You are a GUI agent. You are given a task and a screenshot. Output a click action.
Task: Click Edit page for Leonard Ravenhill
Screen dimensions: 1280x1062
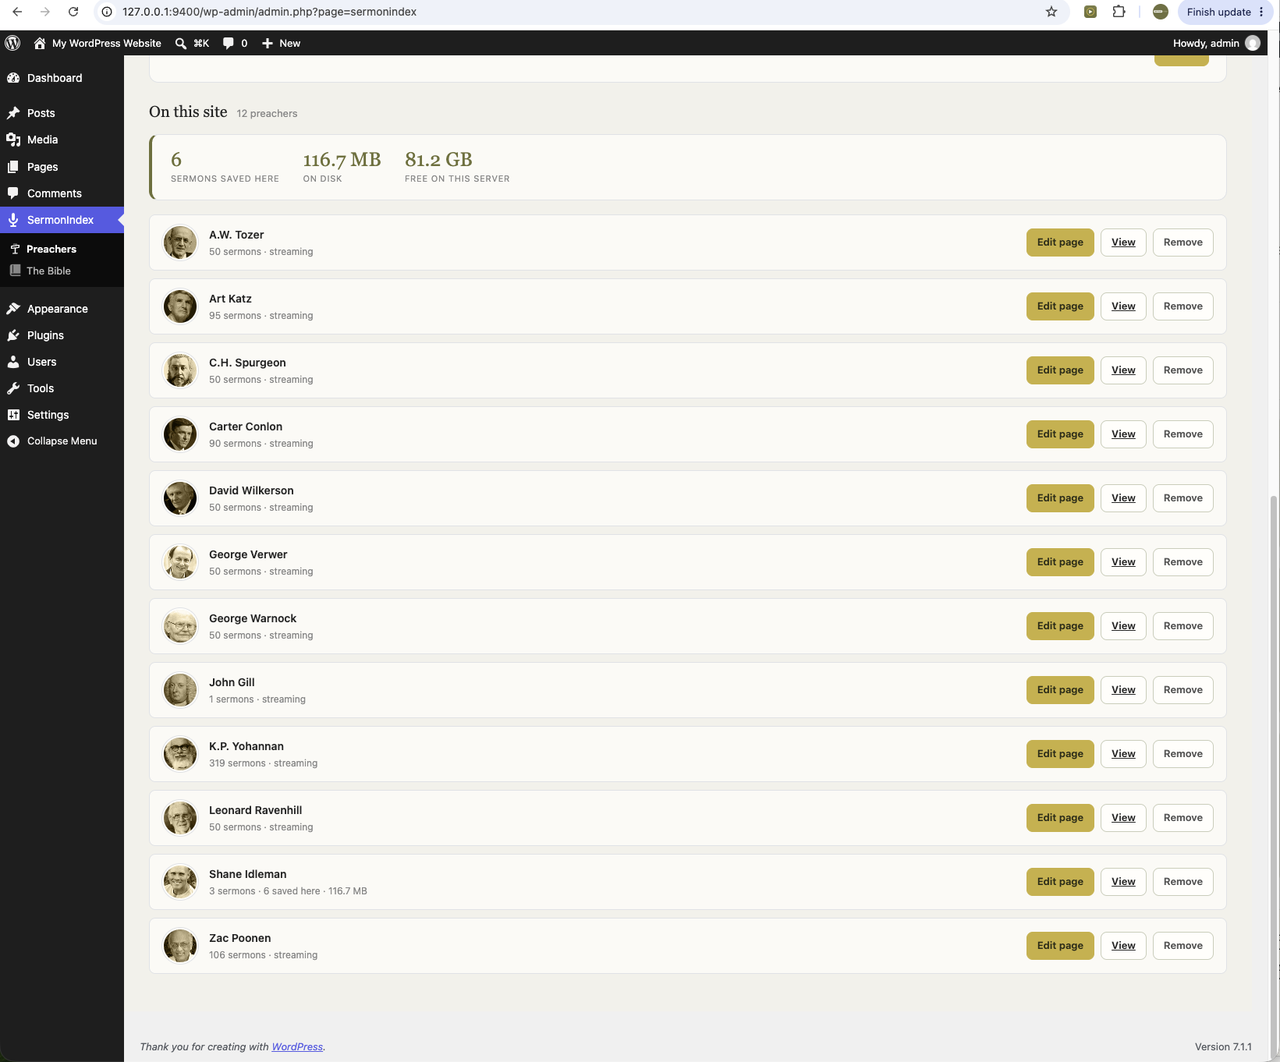pos(1060,818)
